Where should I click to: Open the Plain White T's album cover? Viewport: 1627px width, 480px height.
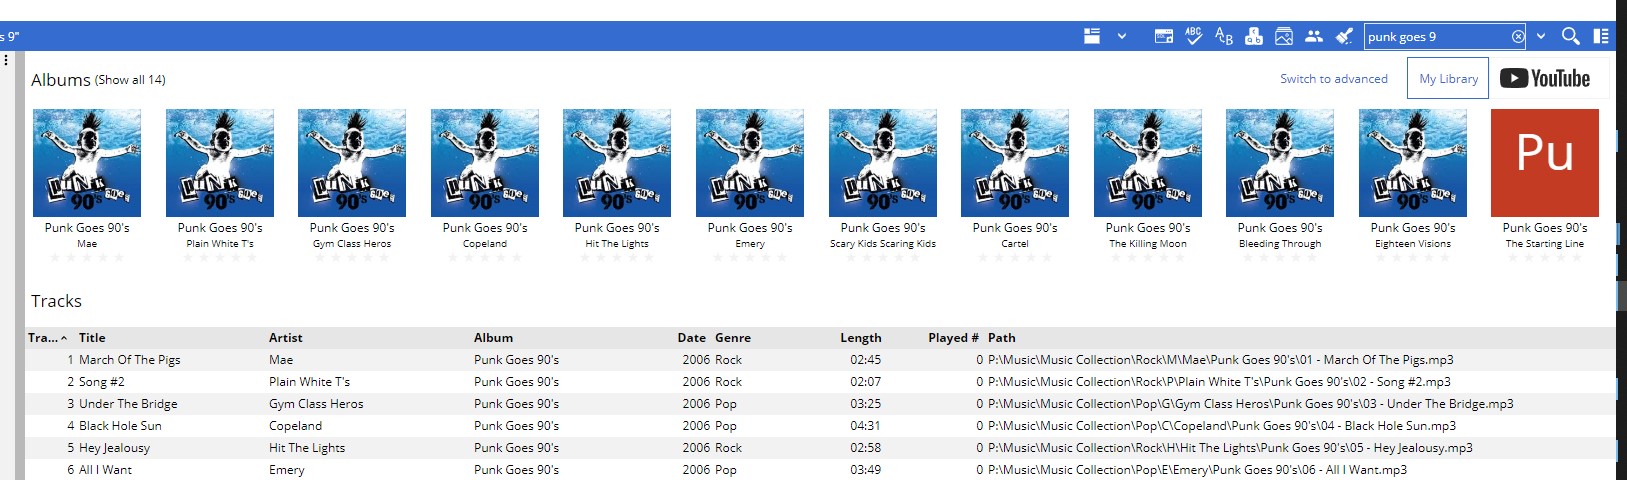[220, 163]
